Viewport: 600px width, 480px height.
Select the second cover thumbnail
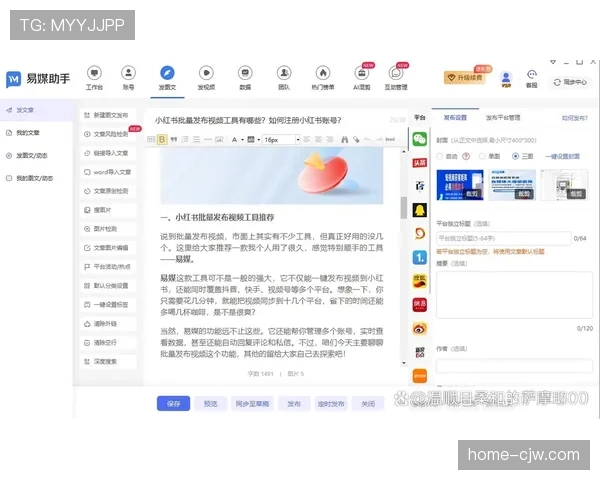coord(512,185)
